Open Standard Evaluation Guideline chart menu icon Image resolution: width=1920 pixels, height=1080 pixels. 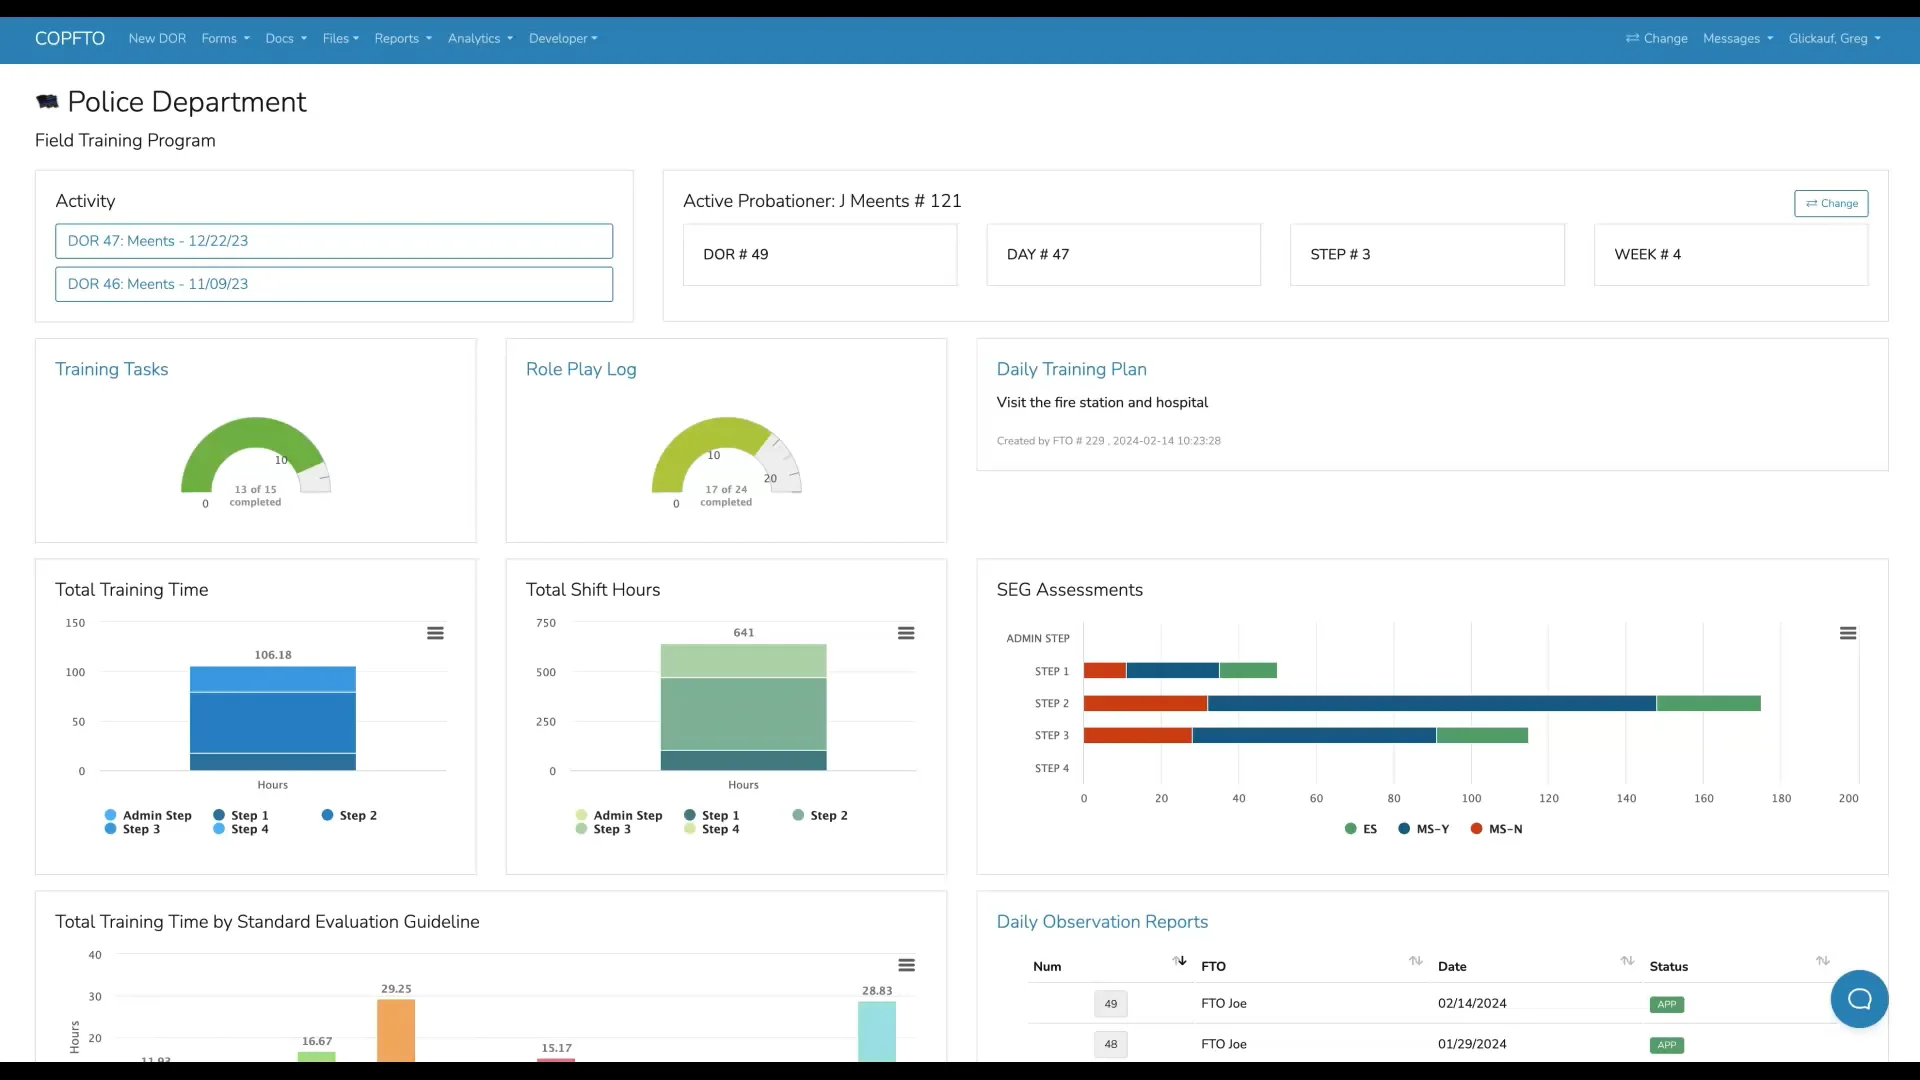(906, 965)
